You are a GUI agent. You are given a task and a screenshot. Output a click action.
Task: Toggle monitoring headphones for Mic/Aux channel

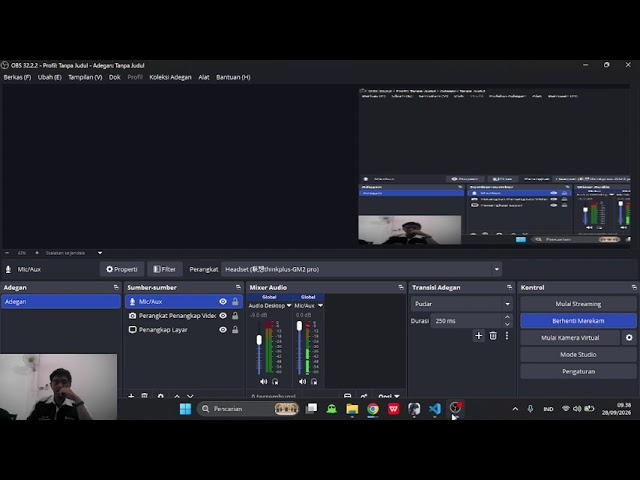(314, 382)
